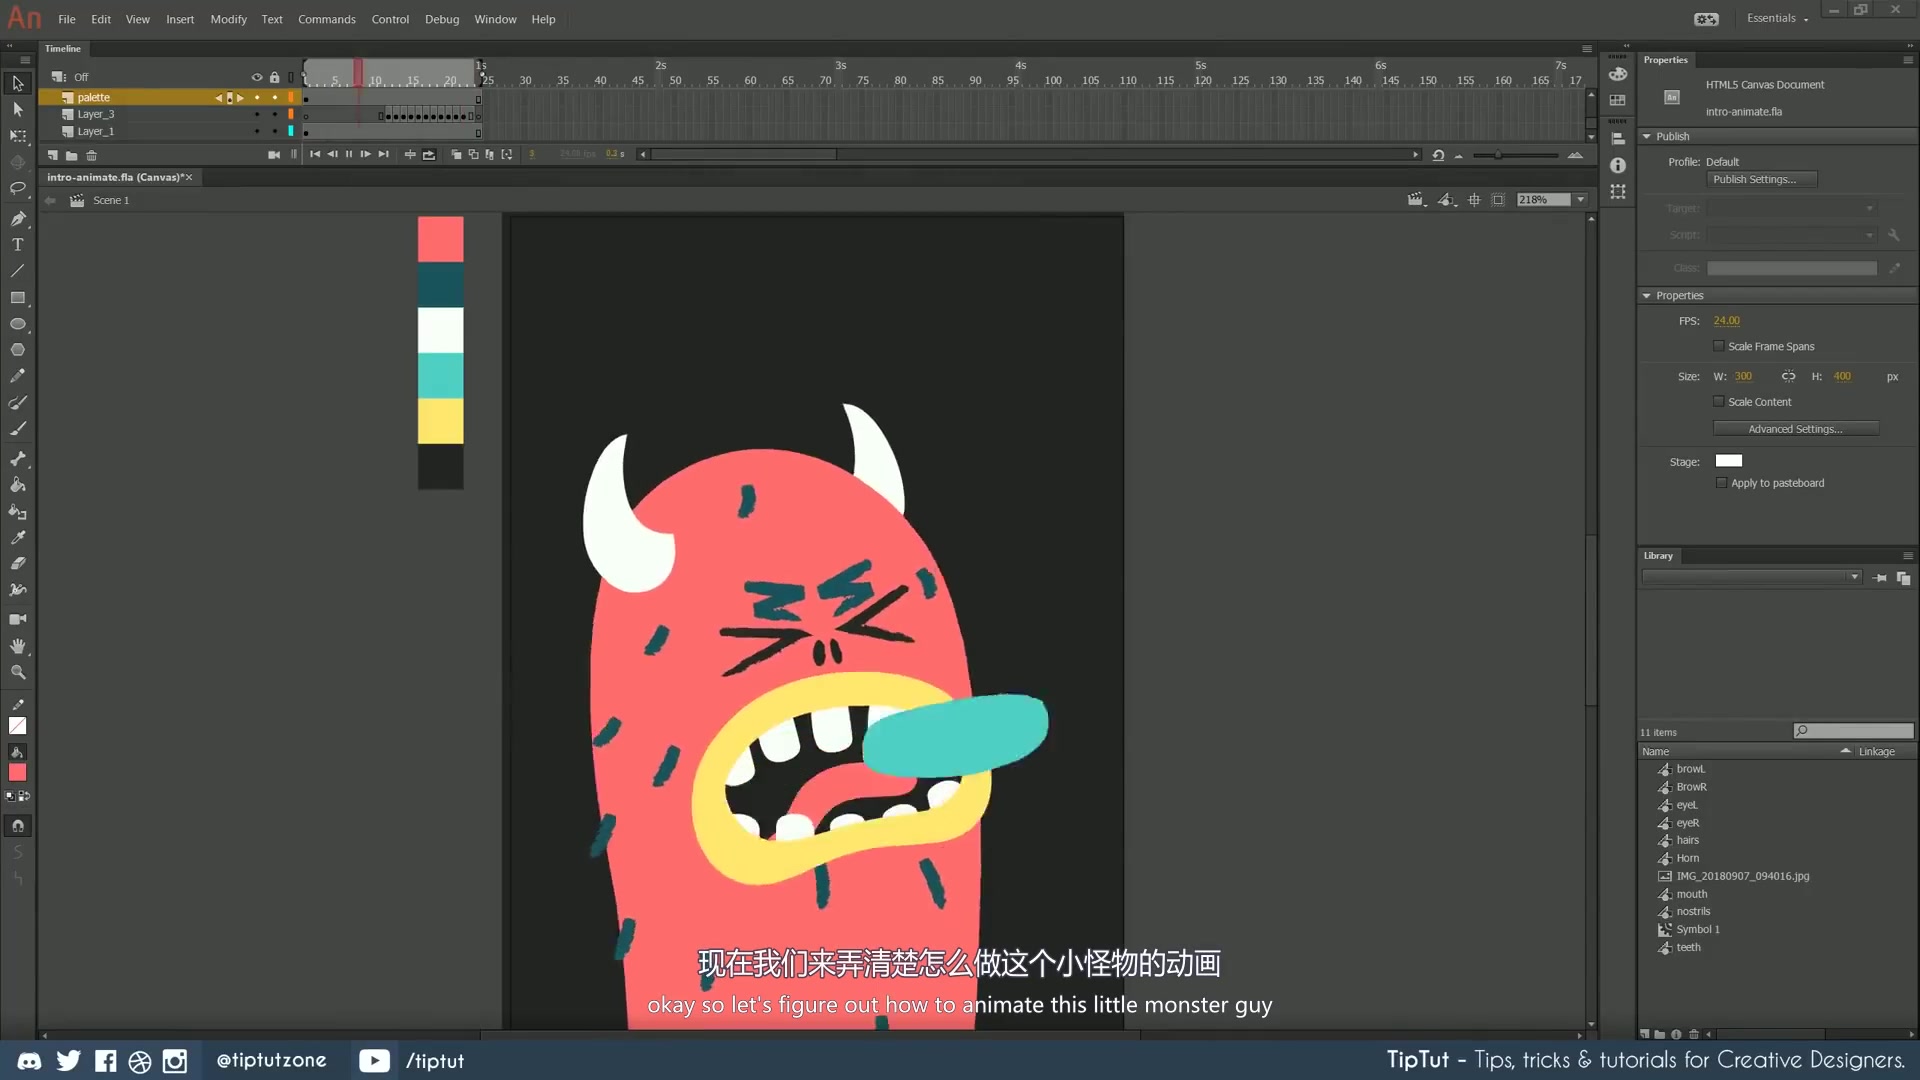The width and height of the screenshot is (1920, 1080).
Task: Click Commands menu item
Action: [327, 18]
